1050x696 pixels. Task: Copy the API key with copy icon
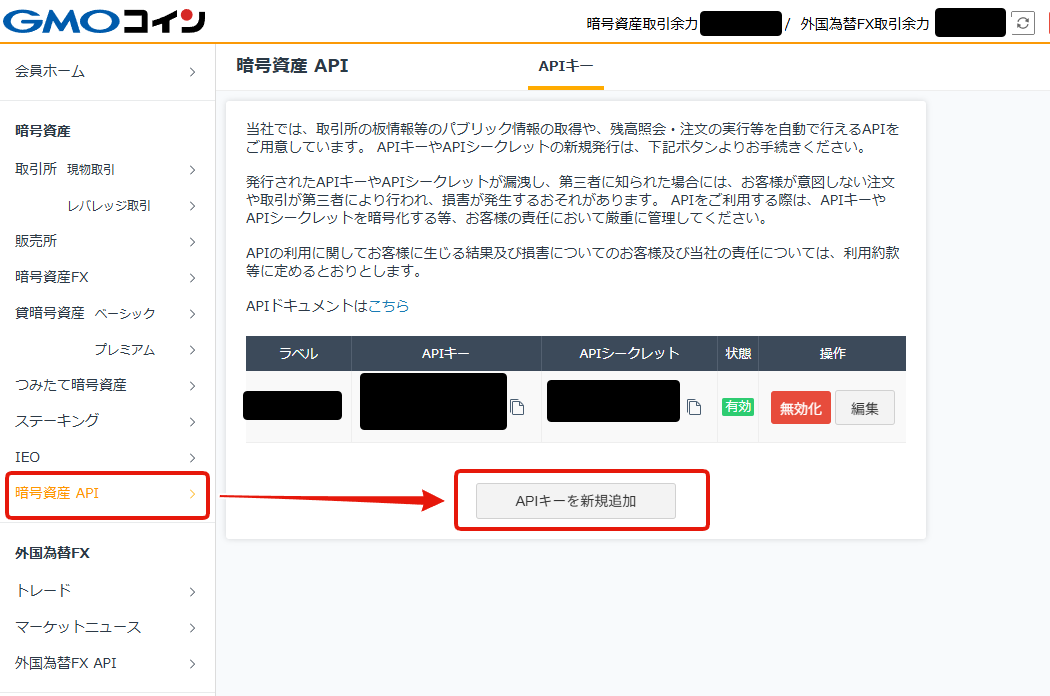tap(517, 407)
